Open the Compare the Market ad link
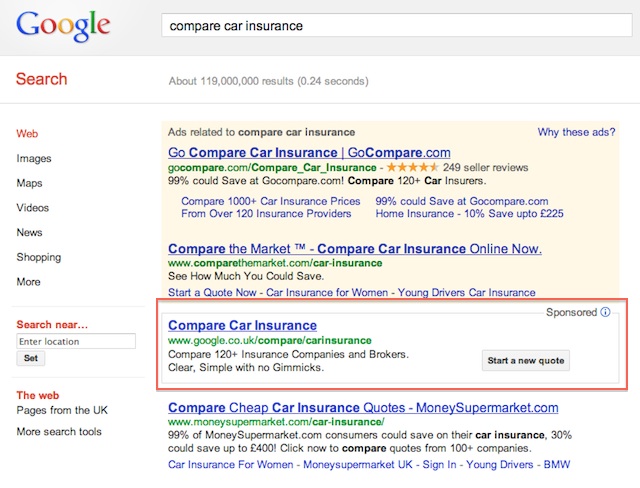The width and height of the screenshot is (640, 488). point(355,248)
